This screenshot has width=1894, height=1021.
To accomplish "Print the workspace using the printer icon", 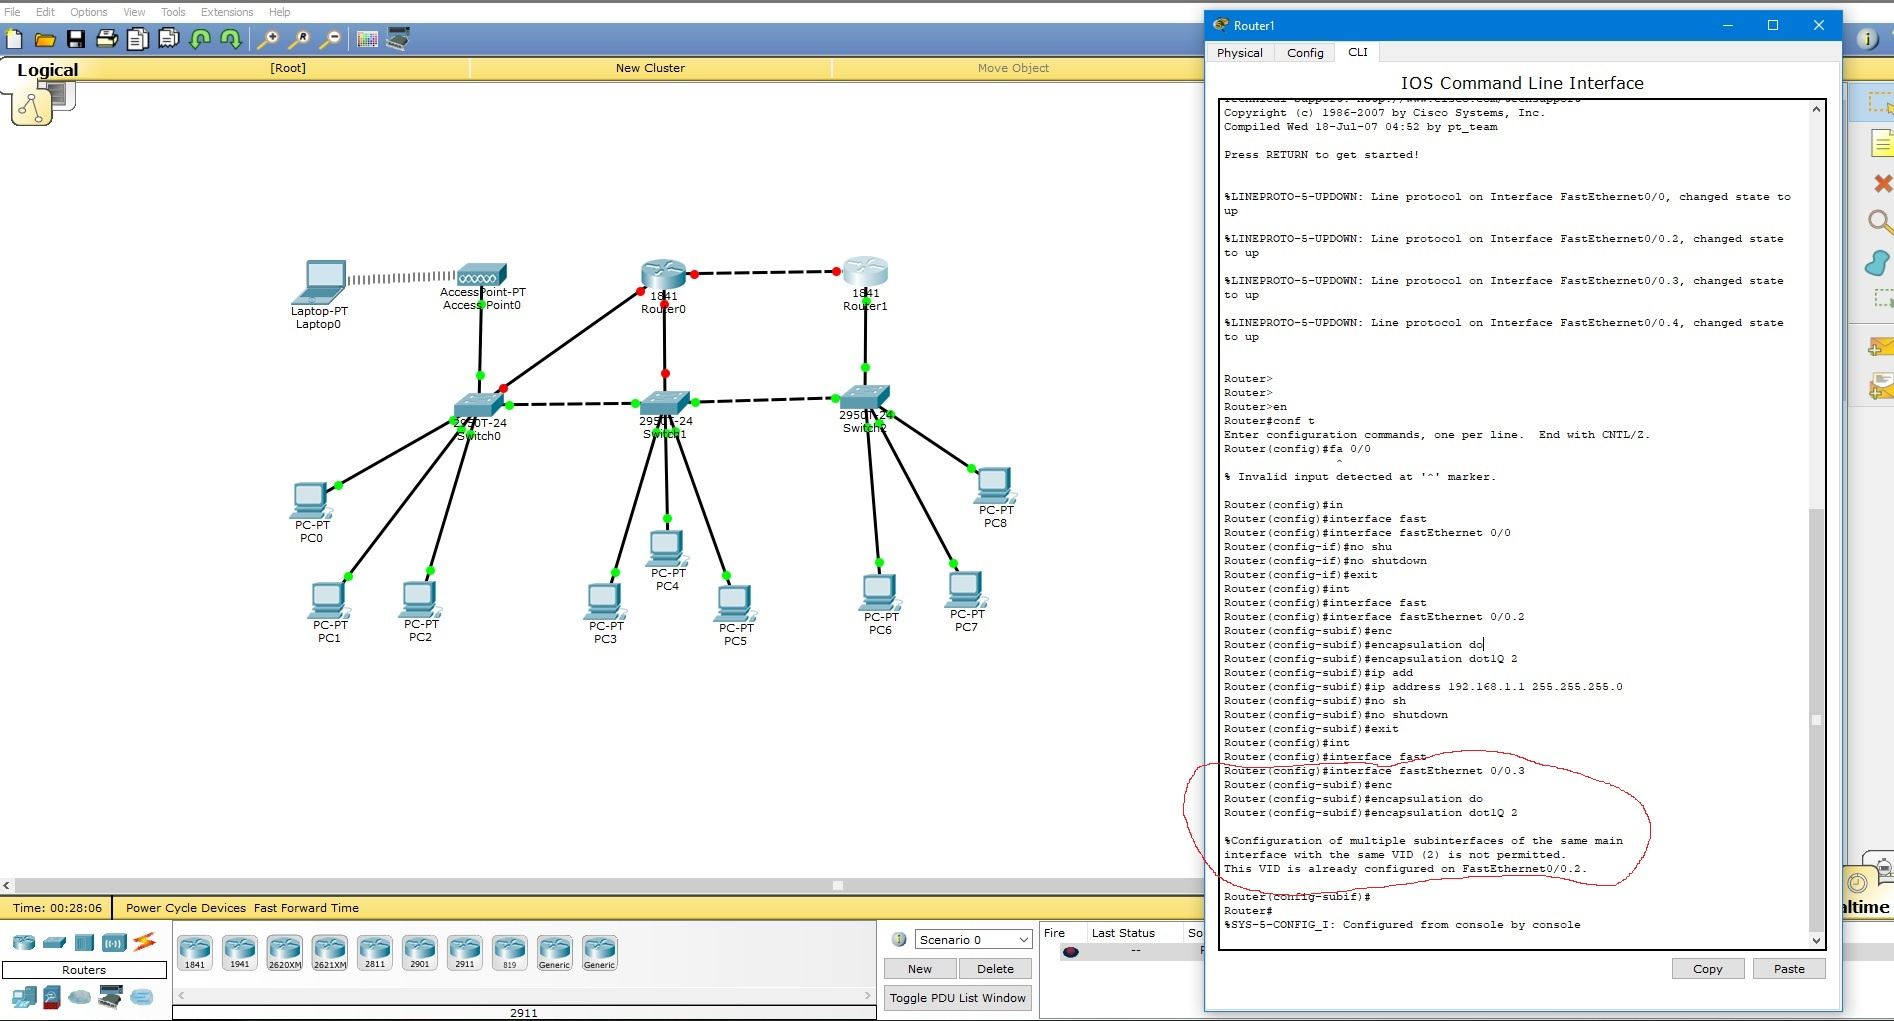I will click(107, 39).
